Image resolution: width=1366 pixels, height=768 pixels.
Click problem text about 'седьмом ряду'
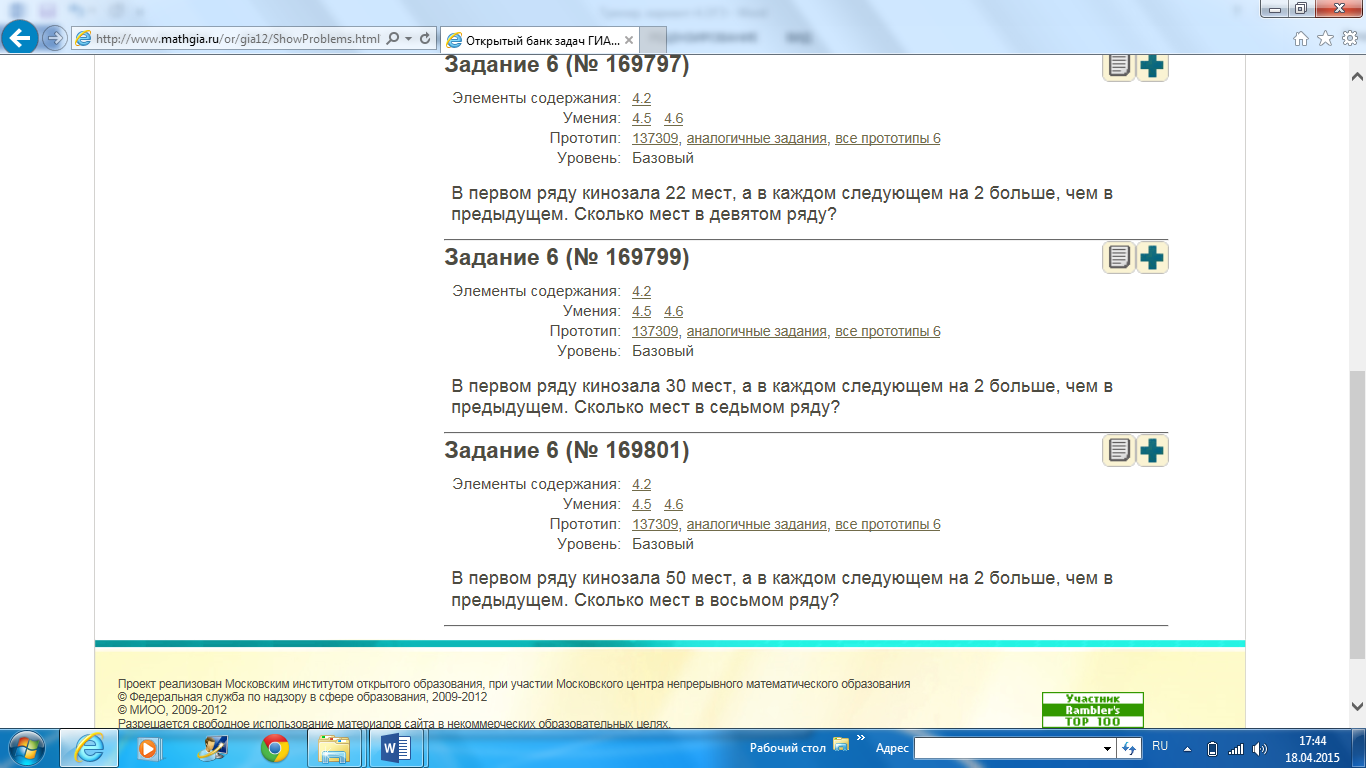coord(782,397)
